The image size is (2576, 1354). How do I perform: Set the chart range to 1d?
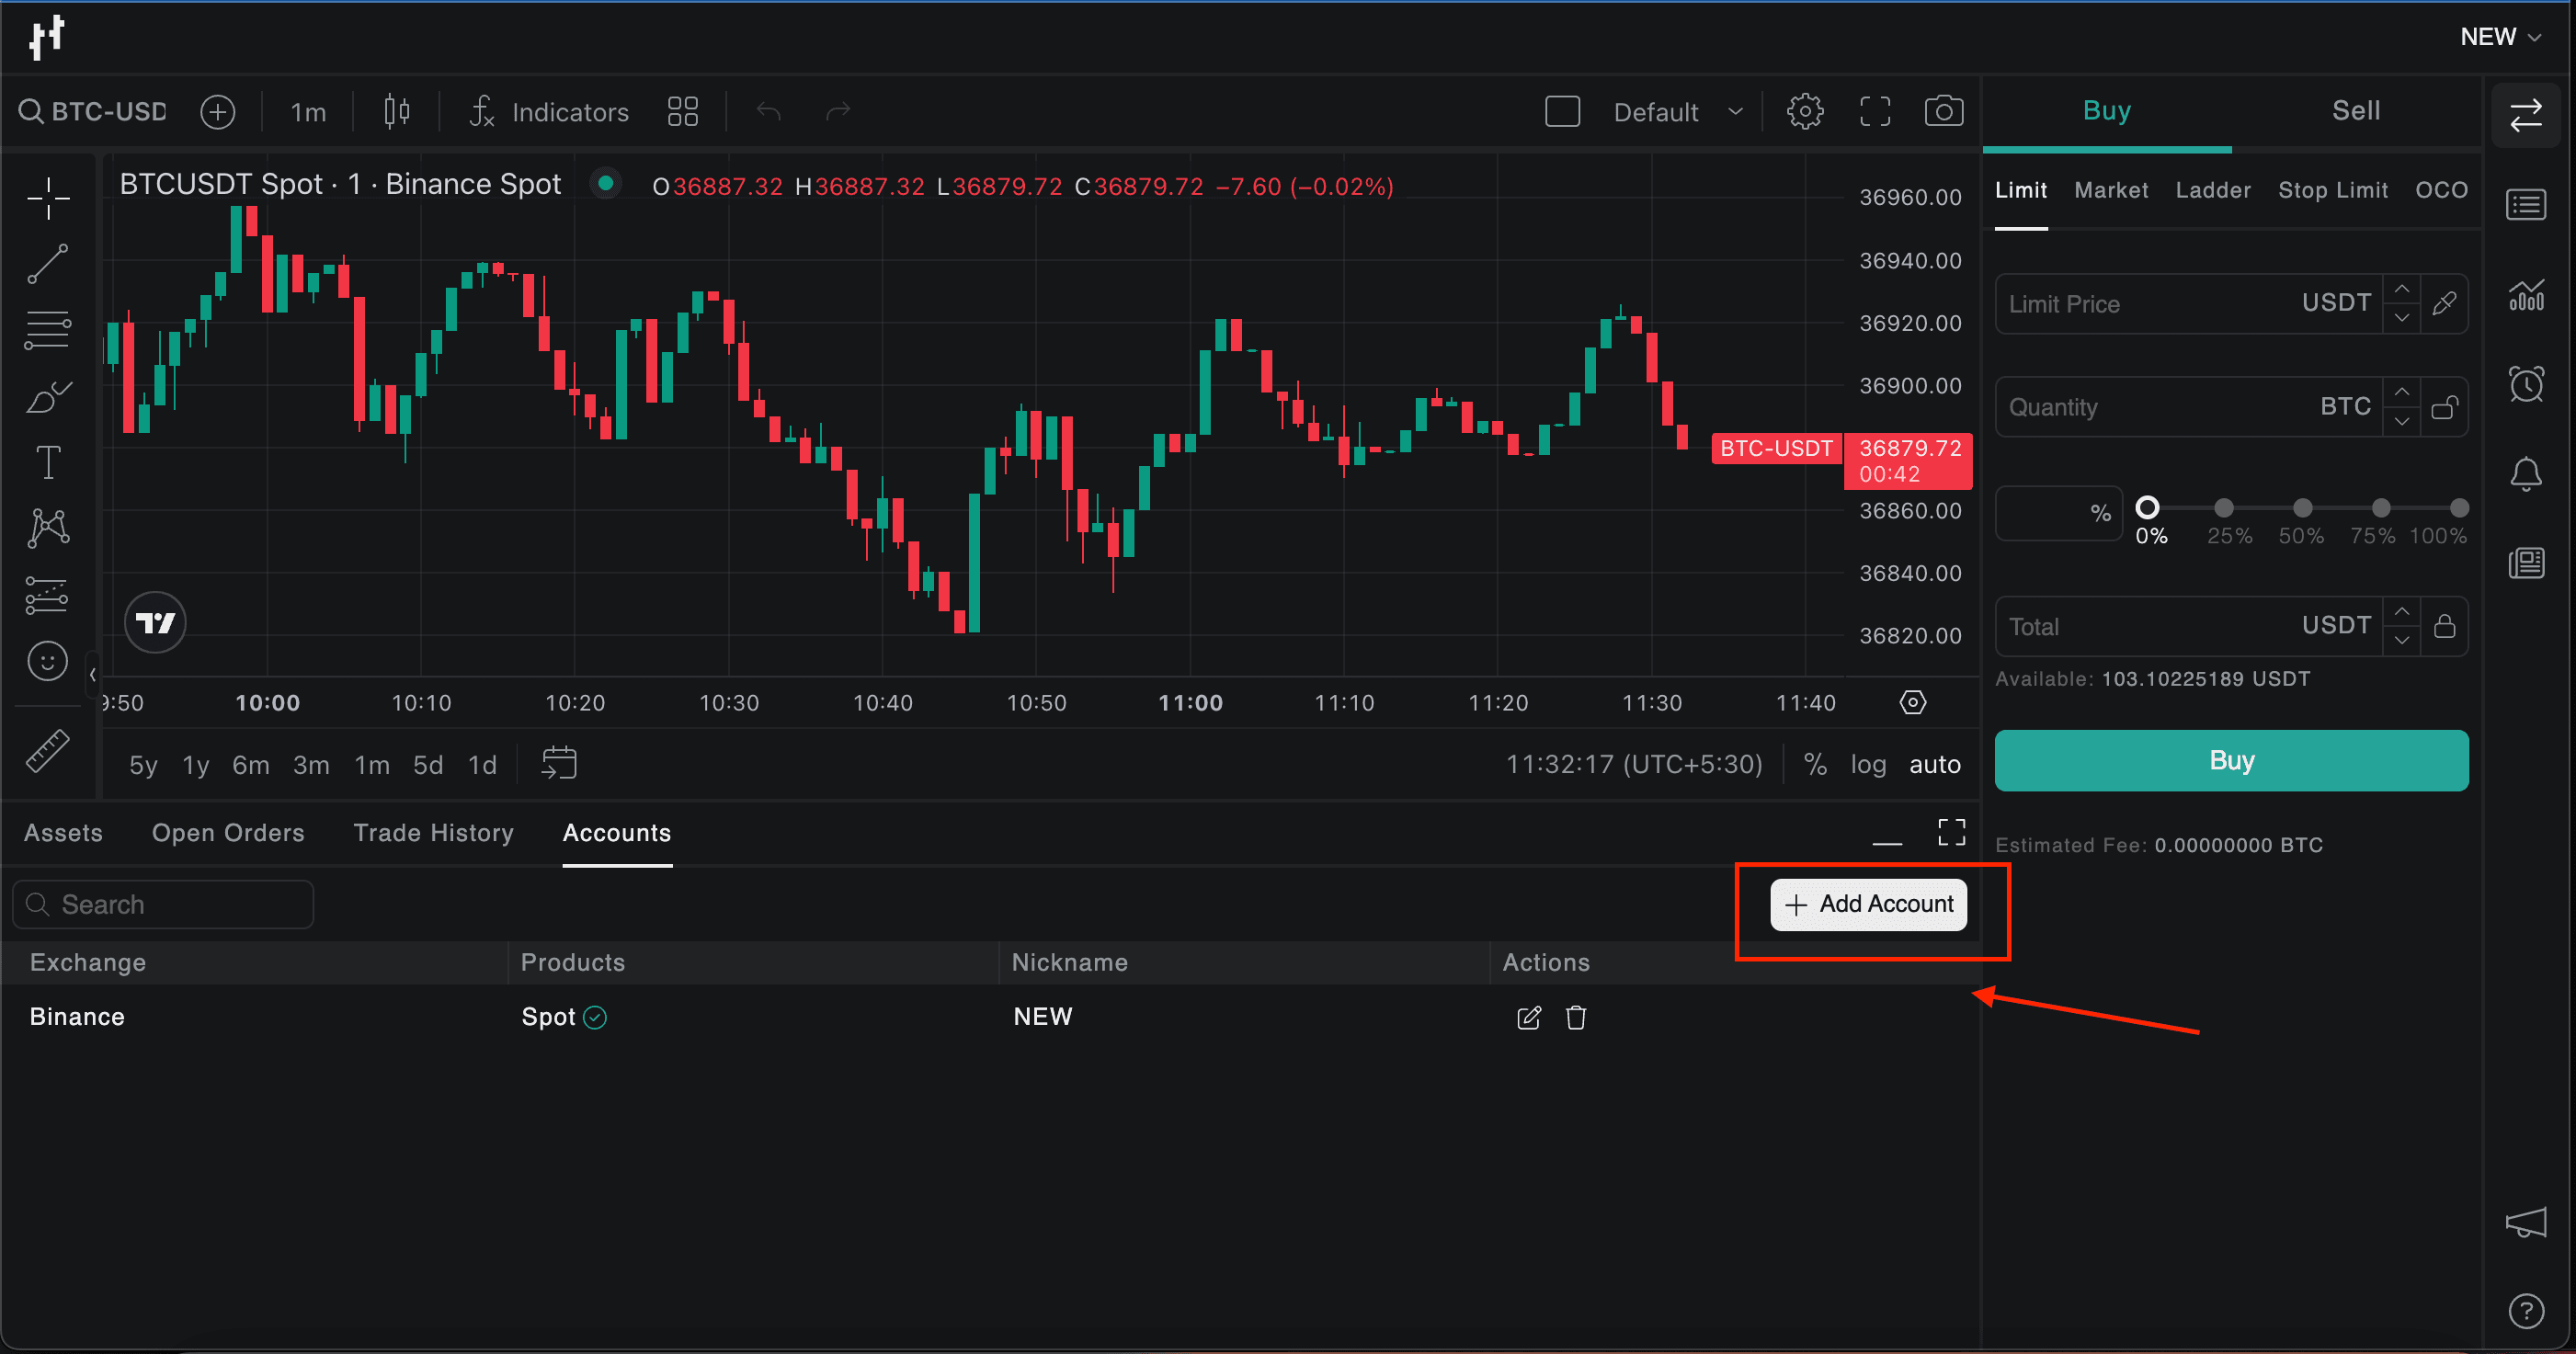(482, 765)
